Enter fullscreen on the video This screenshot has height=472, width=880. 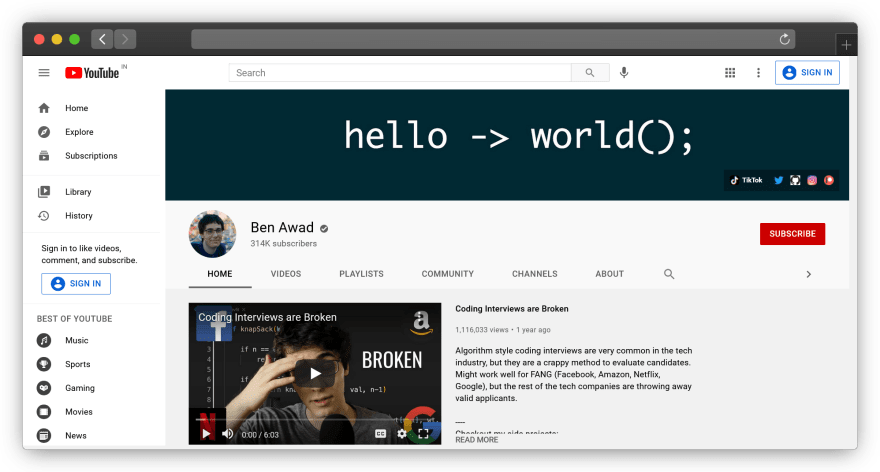[x=423, y=434]
